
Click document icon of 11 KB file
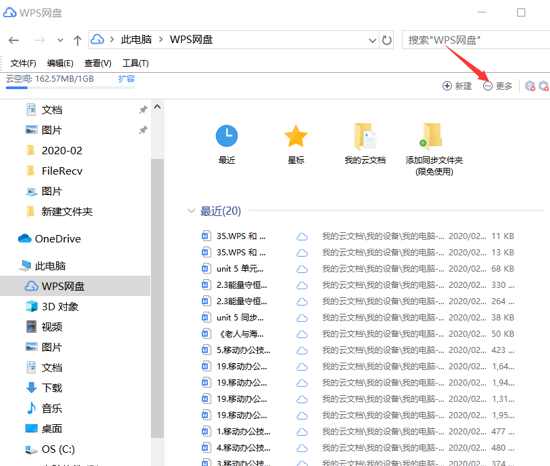coord(206,236)
